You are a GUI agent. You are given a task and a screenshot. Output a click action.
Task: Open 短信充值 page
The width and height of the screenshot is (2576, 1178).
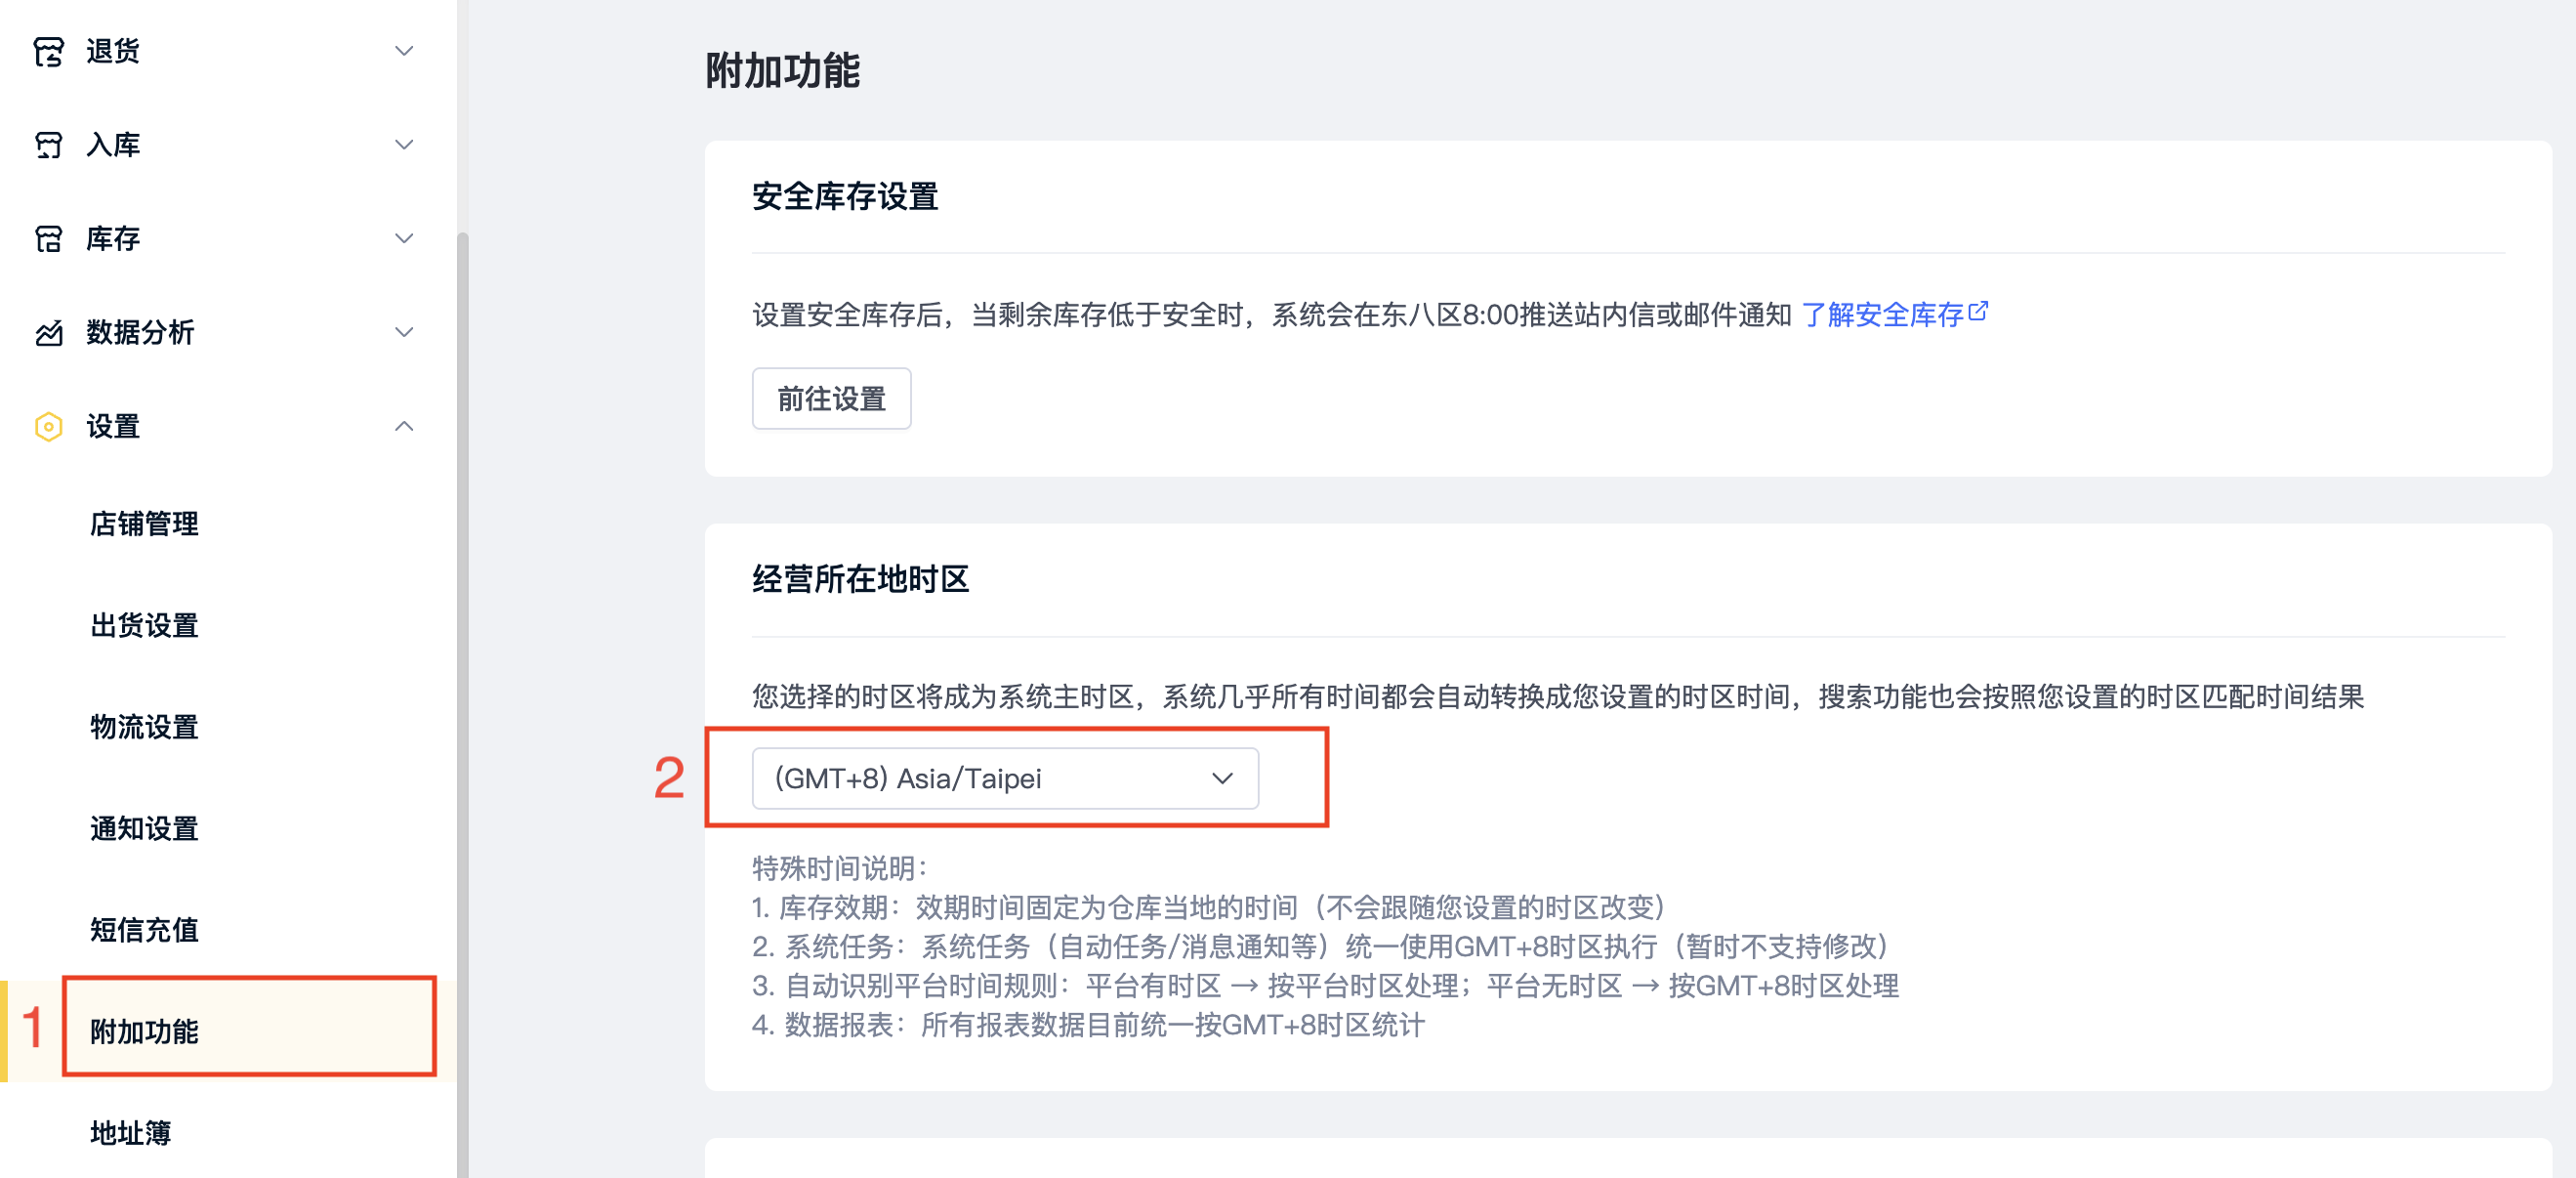(x=144, y=930)
